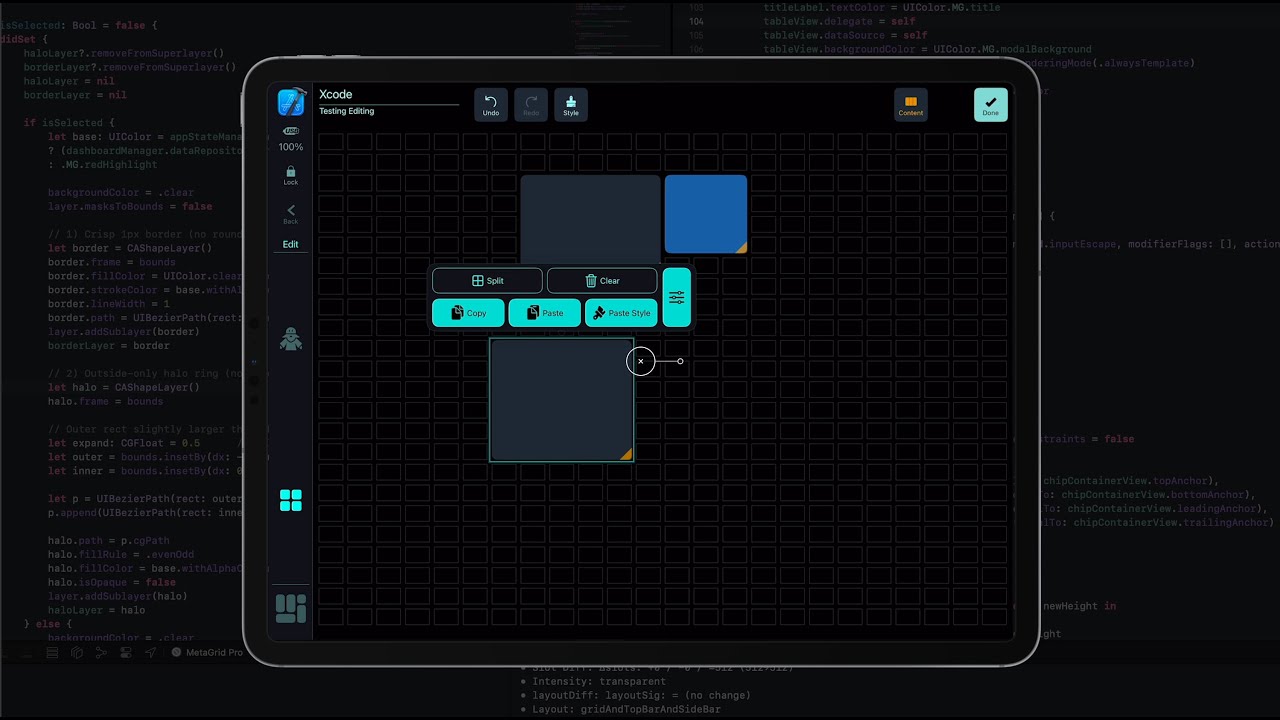Viewport: 1280px width, 720px height.
Task: Go Back using the chevron
Action: (291, 213)
